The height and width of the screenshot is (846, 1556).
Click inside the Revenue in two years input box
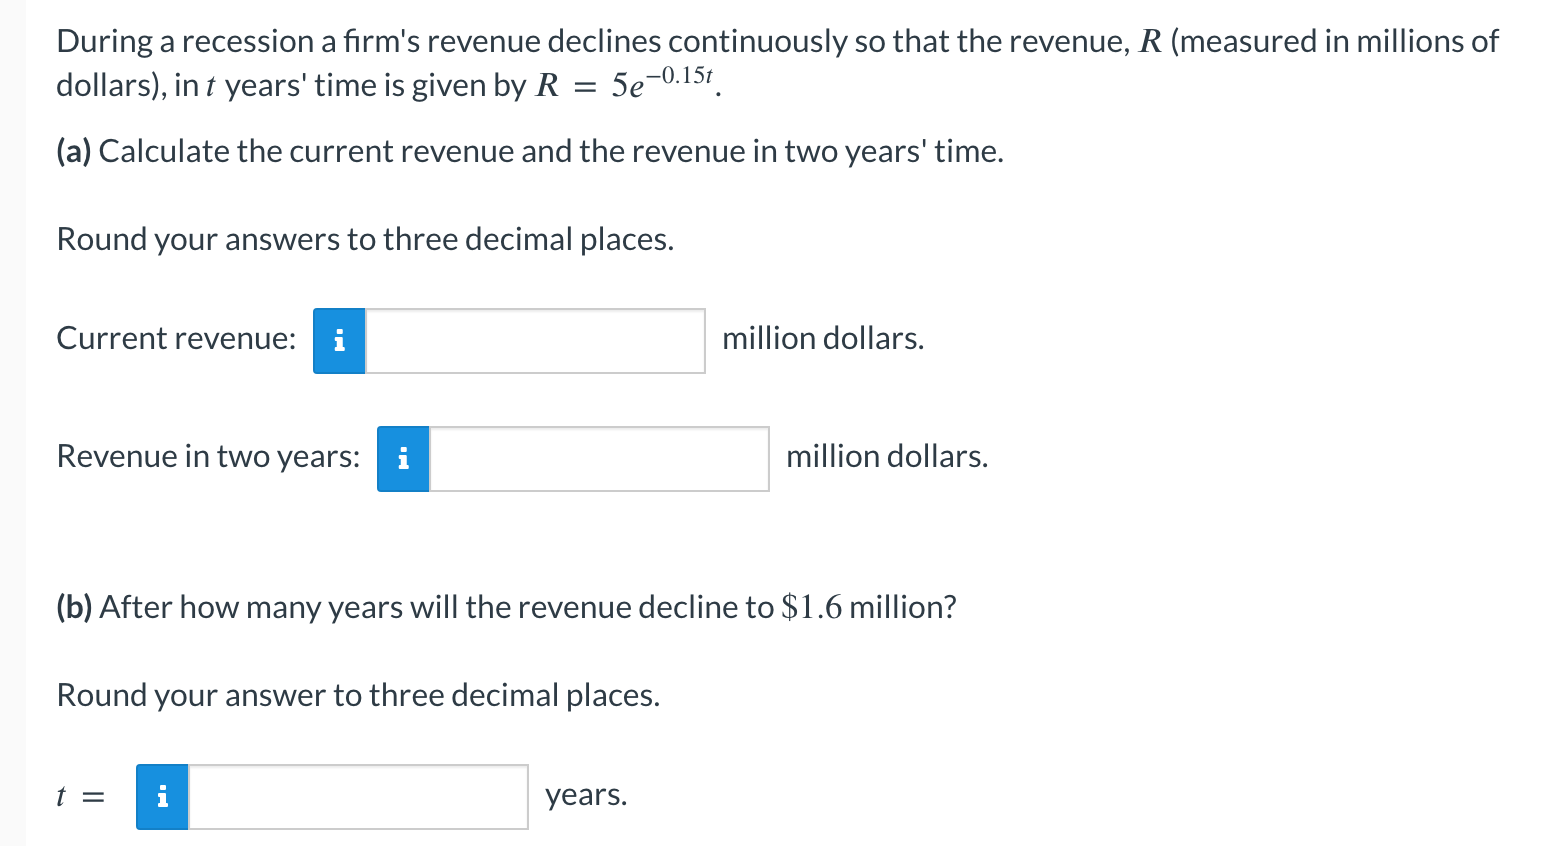click(599, 459)
